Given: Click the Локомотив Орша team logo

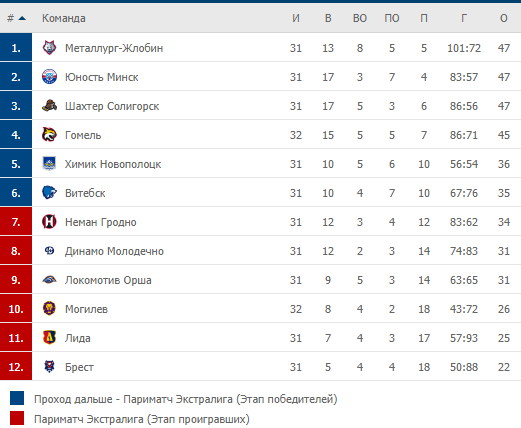Looking at the screenshot, I should point(49,280).
